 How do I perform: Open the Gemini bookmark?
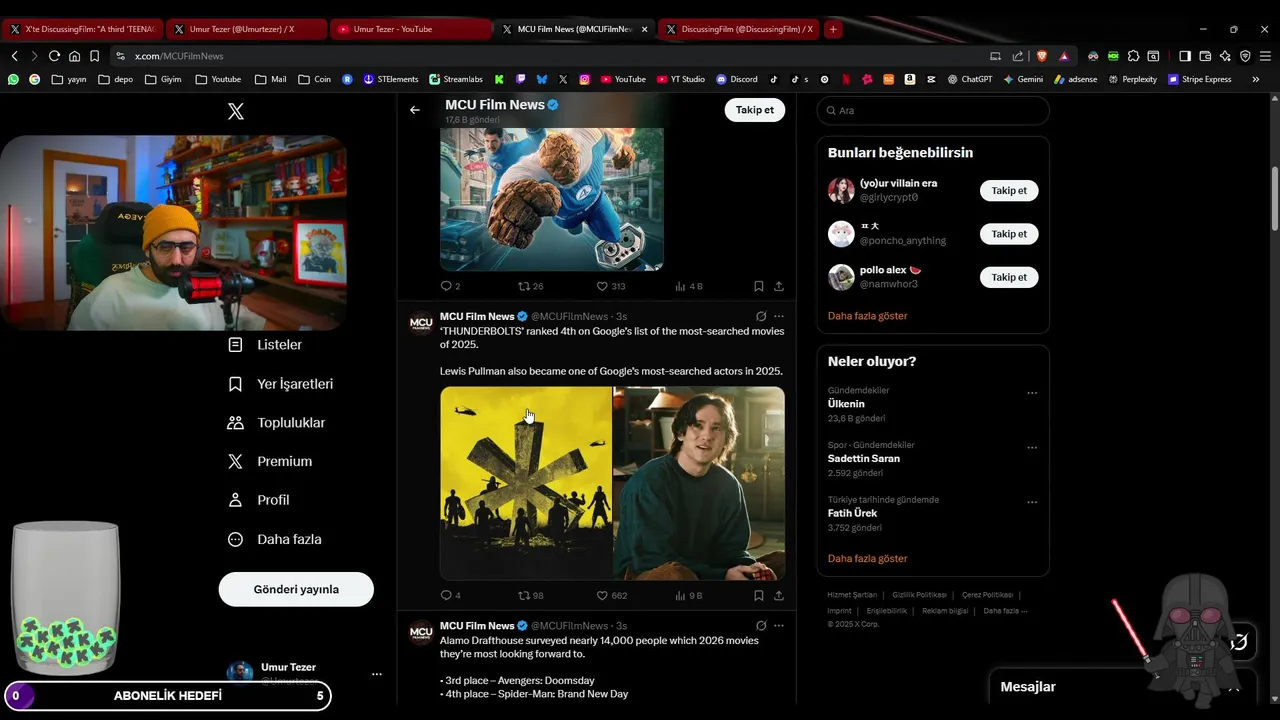[1022, 79]
